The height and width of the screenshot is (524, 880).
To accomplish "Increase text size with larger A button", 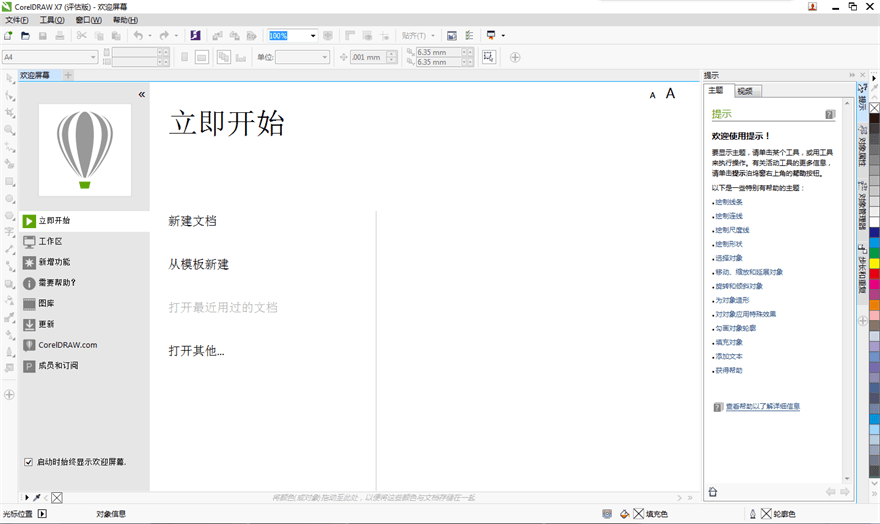I will tap(671, 93).
